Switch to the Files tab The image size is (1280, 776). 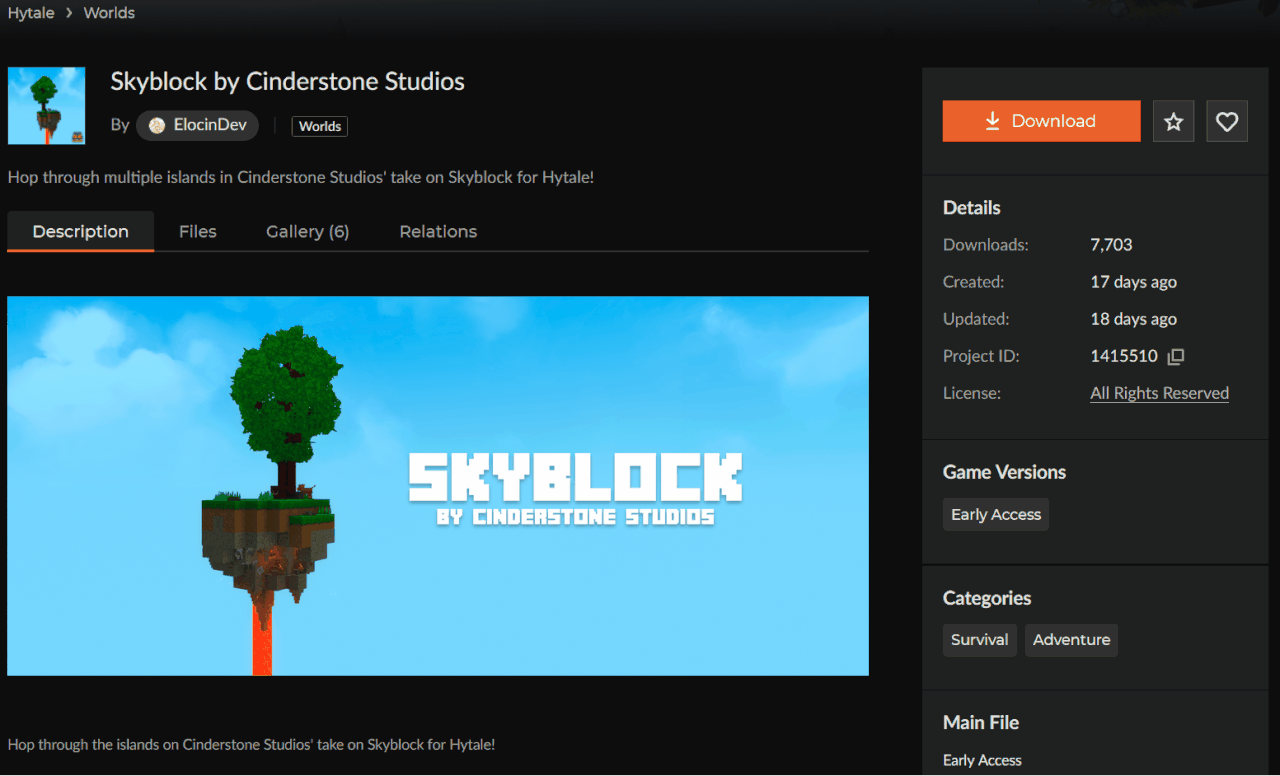tap(197, 231)
